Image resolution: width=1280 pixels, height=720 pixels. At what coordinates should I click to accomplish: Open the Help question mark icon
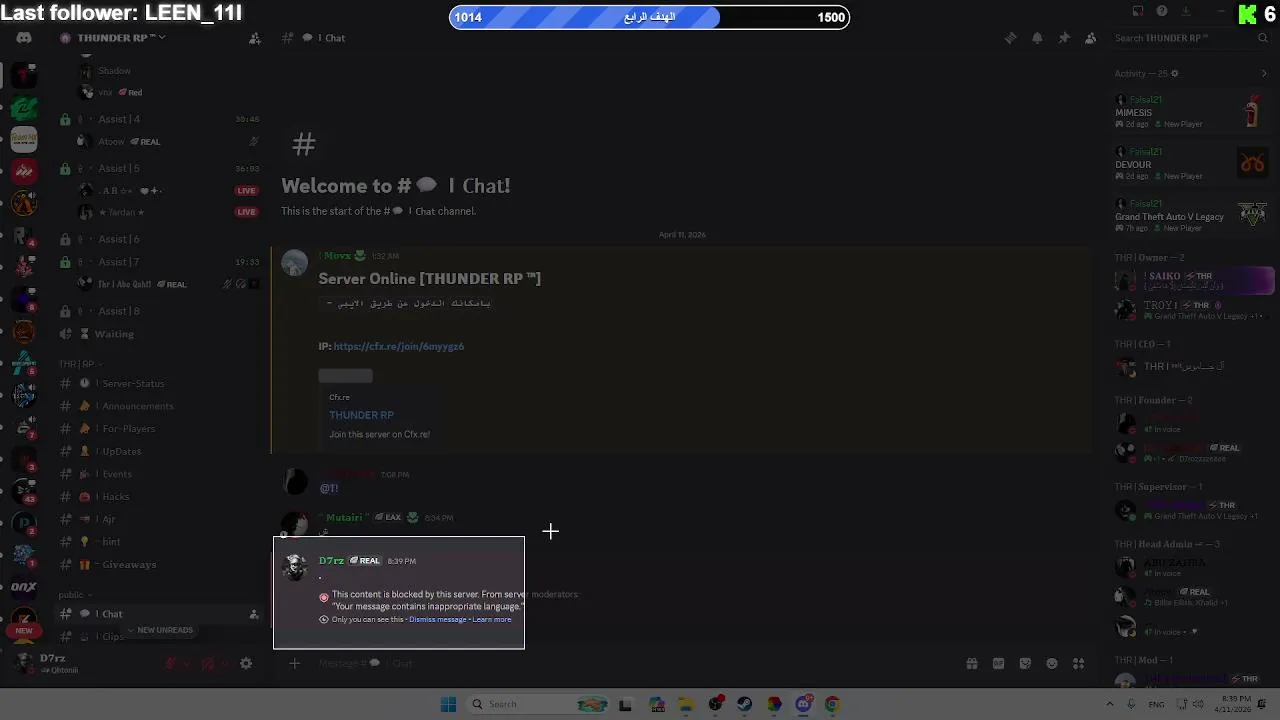point(1162,11)
